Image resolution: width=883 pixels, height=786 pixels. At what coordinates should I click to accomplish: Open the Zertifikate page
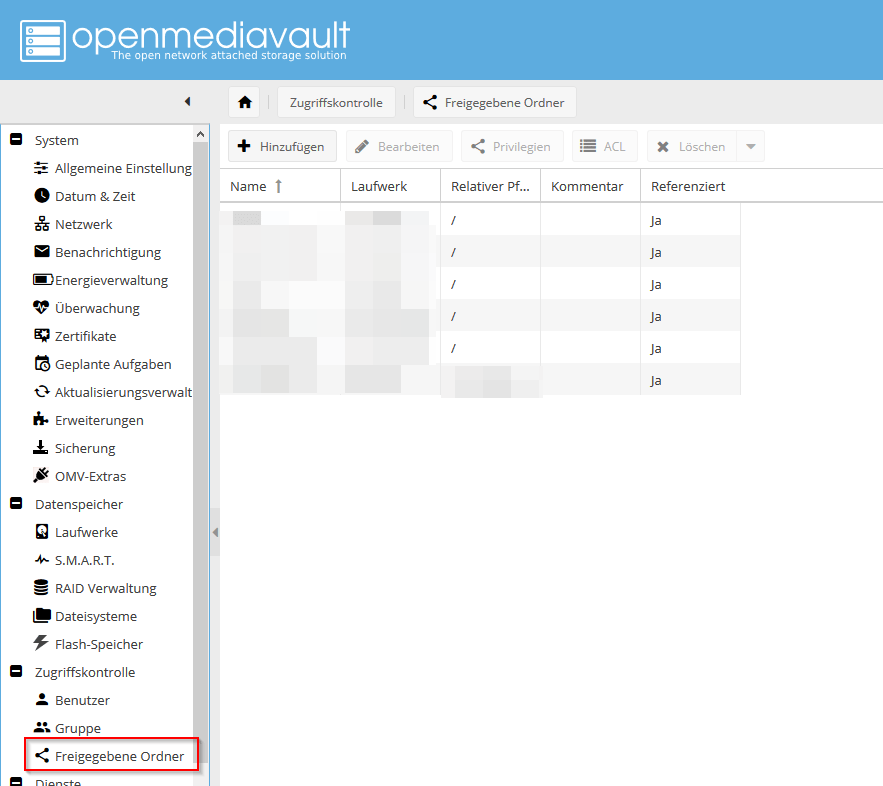(88, 336)
